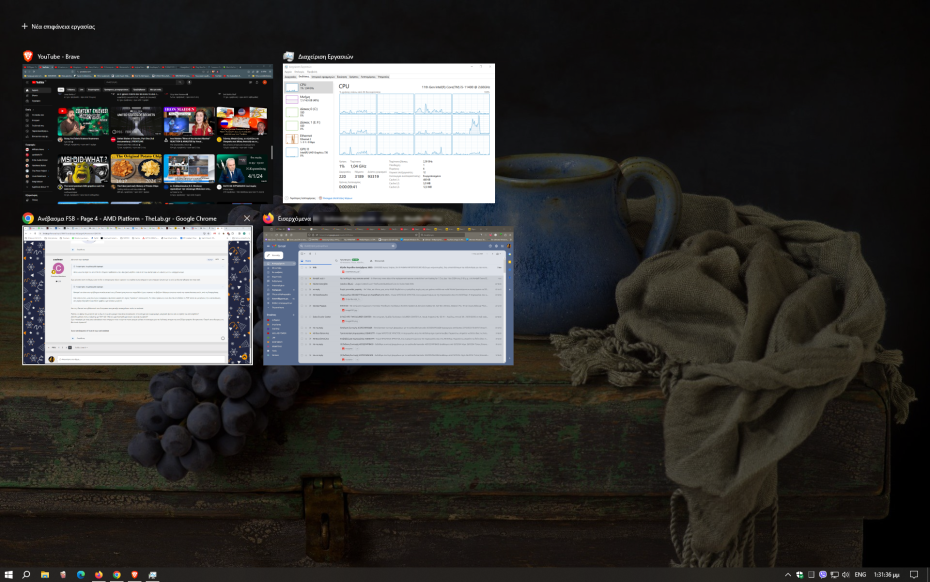This screenshot has width=930, height=582.
Task: Open the Viber tray icon
Action: (823, 574)
